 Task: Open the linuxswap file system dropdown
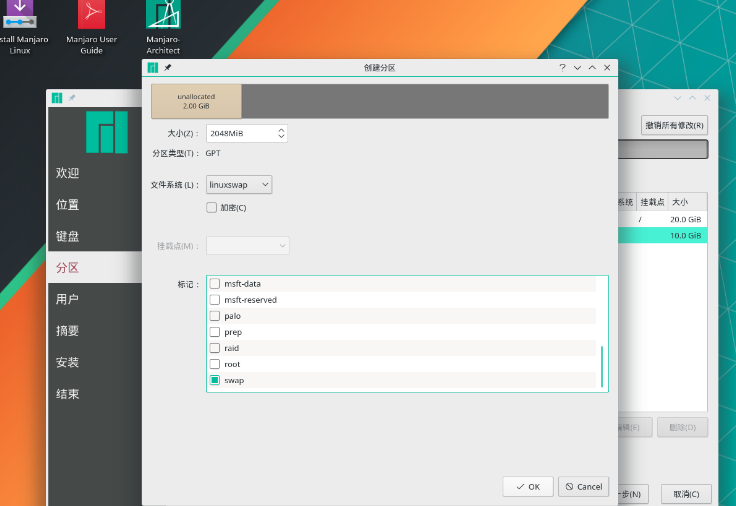(239, 184)
